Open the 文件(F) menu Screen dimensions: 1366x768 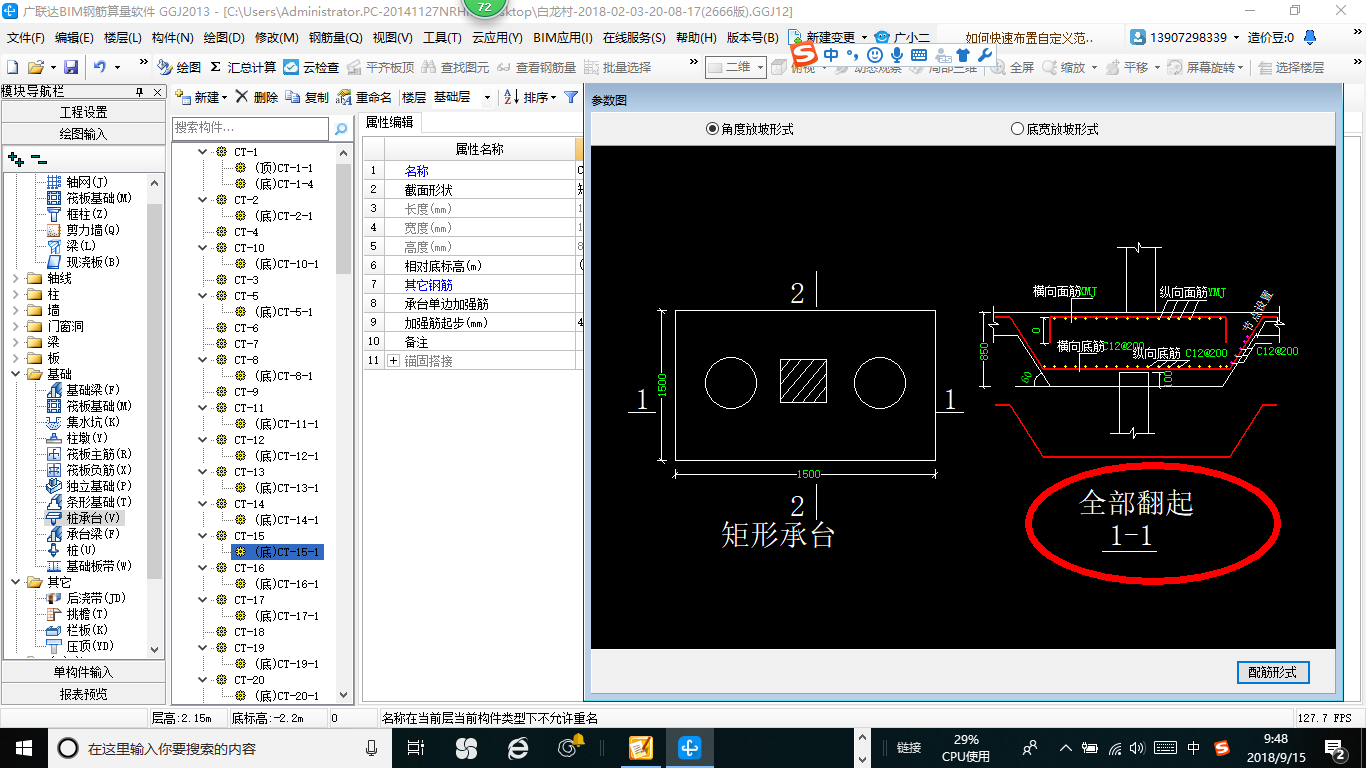[26, 37]
